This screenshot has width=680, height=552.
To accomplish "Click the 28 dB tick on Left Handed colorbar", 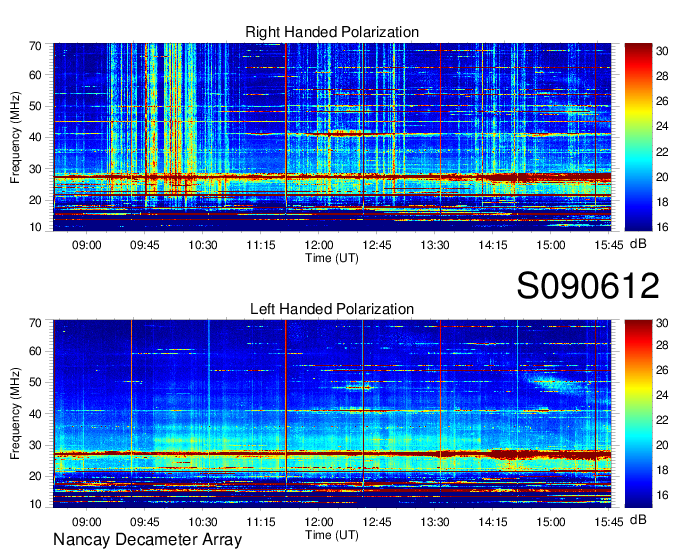I will [x=662, y=345].
